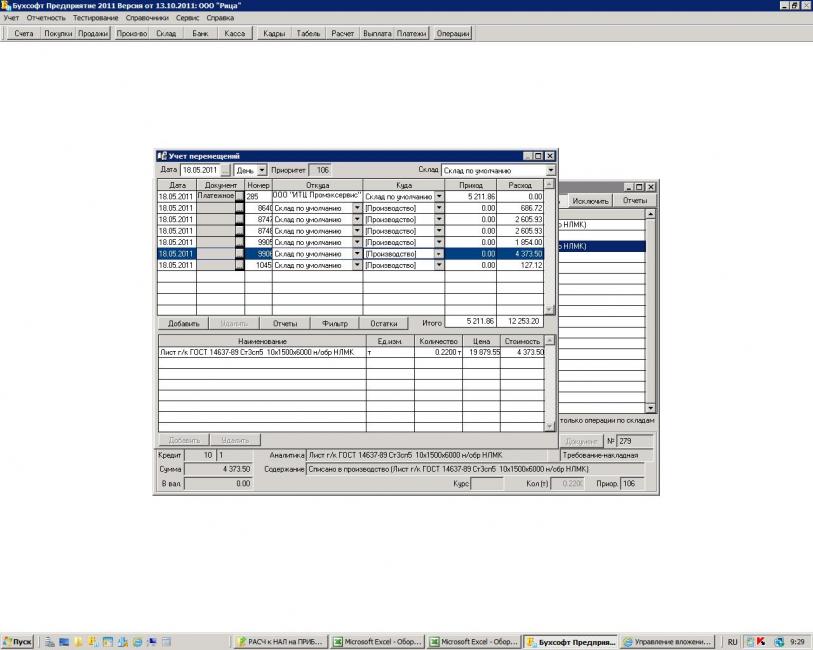Open Куда dropdown in the first row
The image size is (813, 650).
438,197
